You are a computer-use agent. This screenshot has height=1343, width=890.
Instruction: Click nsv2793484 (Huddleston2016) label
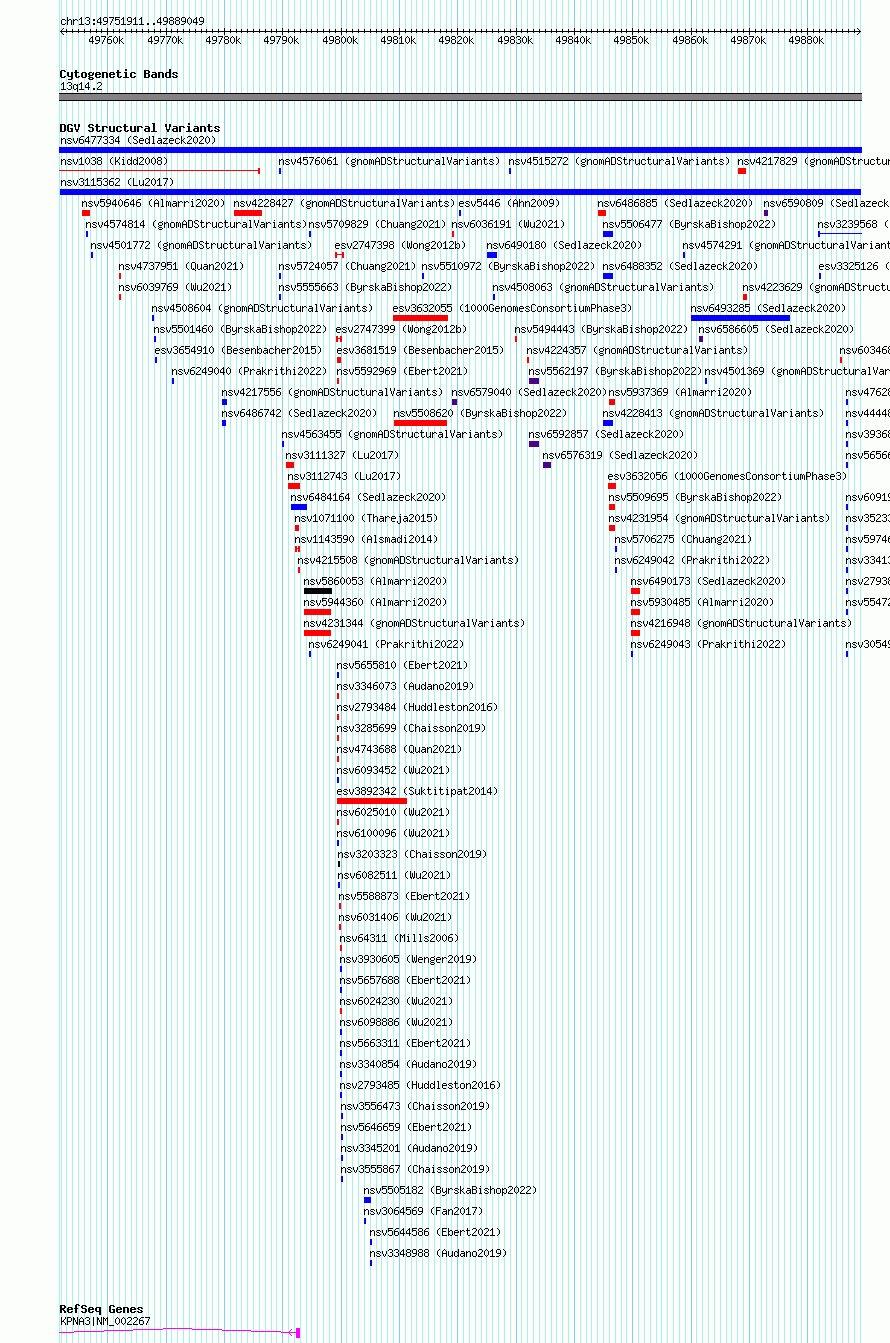417,707
